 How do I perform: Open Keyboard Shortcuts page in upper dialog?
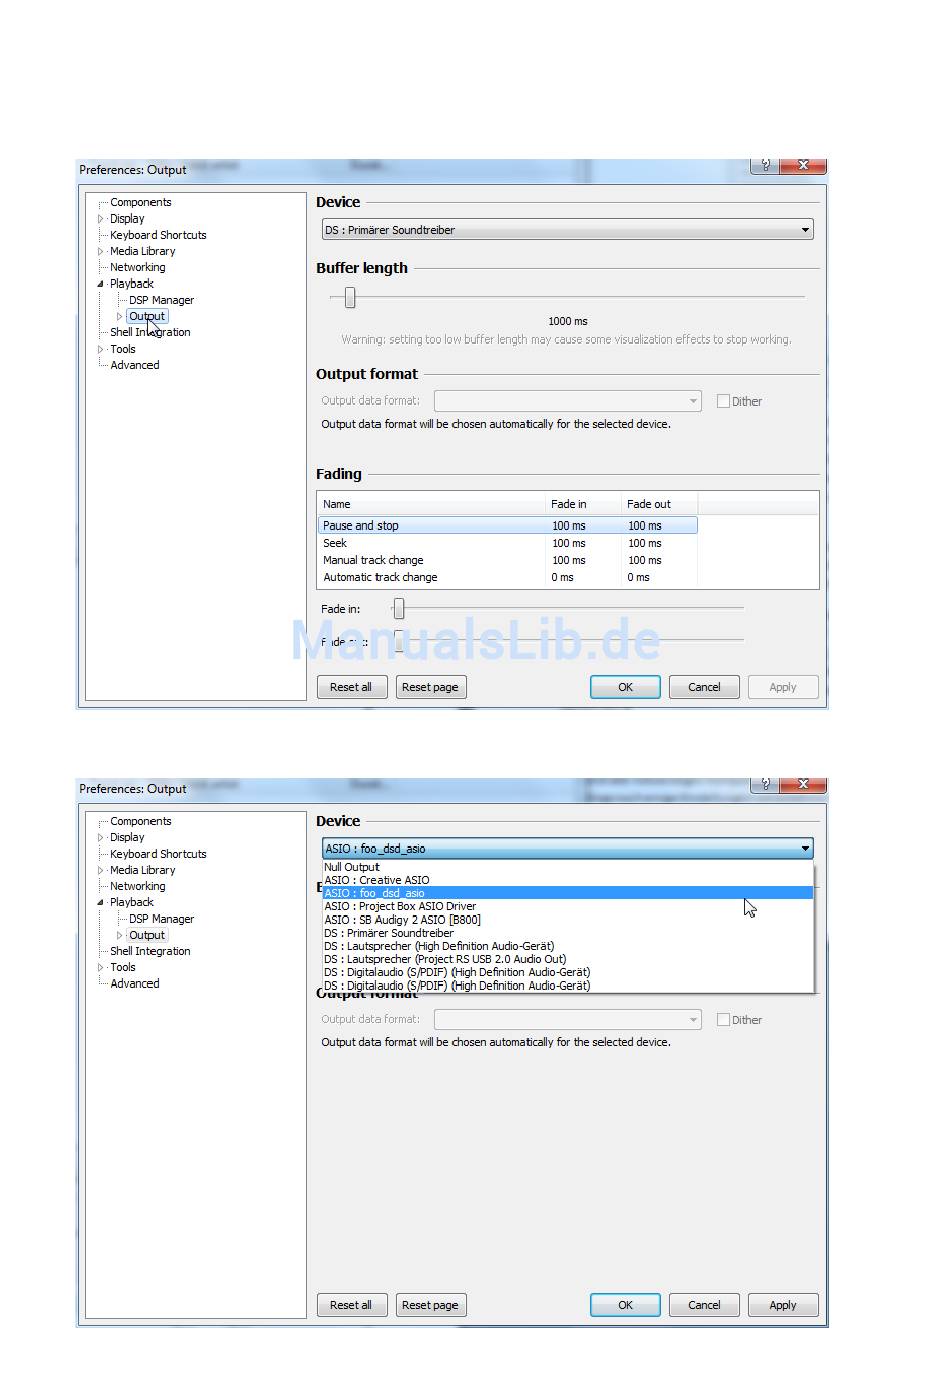158,235
